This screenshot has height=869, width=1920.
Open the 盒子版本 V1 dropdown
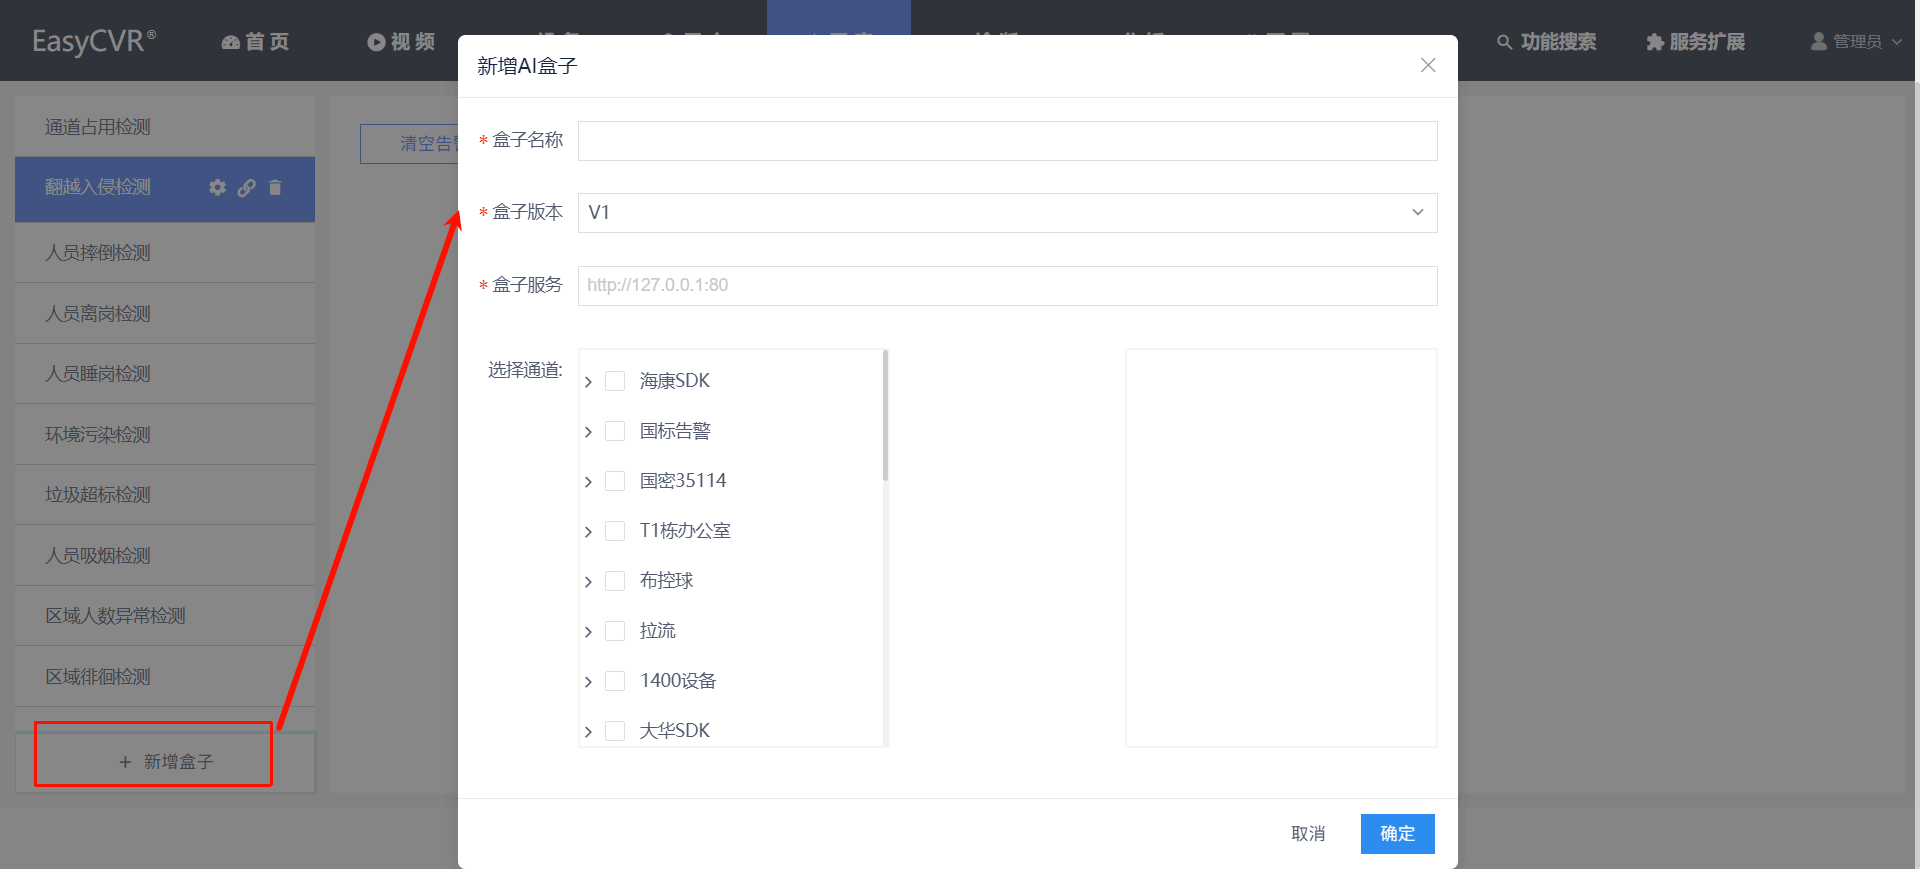click(1007, 213)
